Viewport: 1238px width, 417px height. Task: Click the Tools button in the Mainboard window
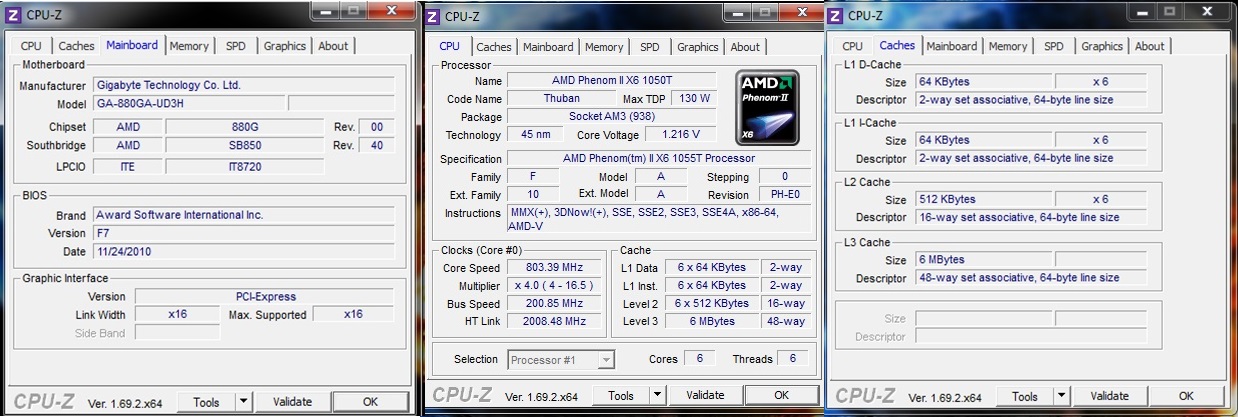(x=207, y=402)
